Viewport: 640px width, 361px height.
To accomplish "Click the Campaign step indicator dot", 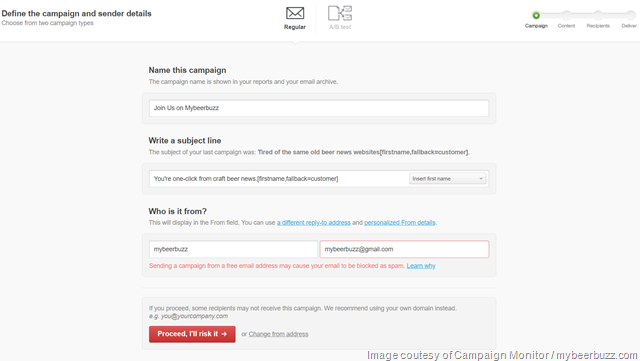I will pyautogui.click(x=536, y=16).
